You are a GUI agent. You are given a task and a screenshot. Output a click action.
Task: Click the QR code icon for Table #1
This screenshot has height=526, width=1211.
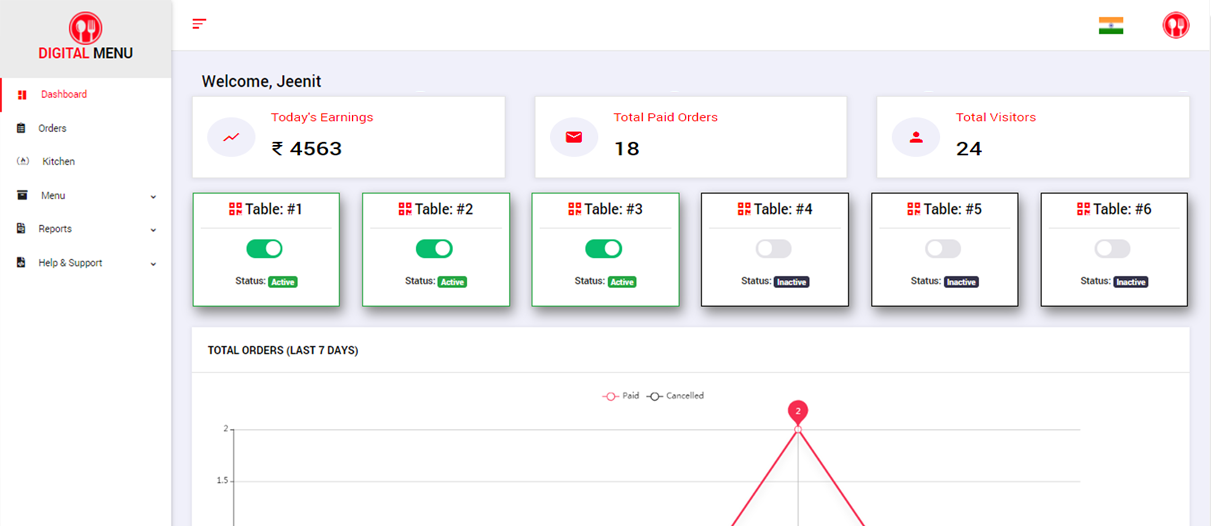click(x=235, y=209)
